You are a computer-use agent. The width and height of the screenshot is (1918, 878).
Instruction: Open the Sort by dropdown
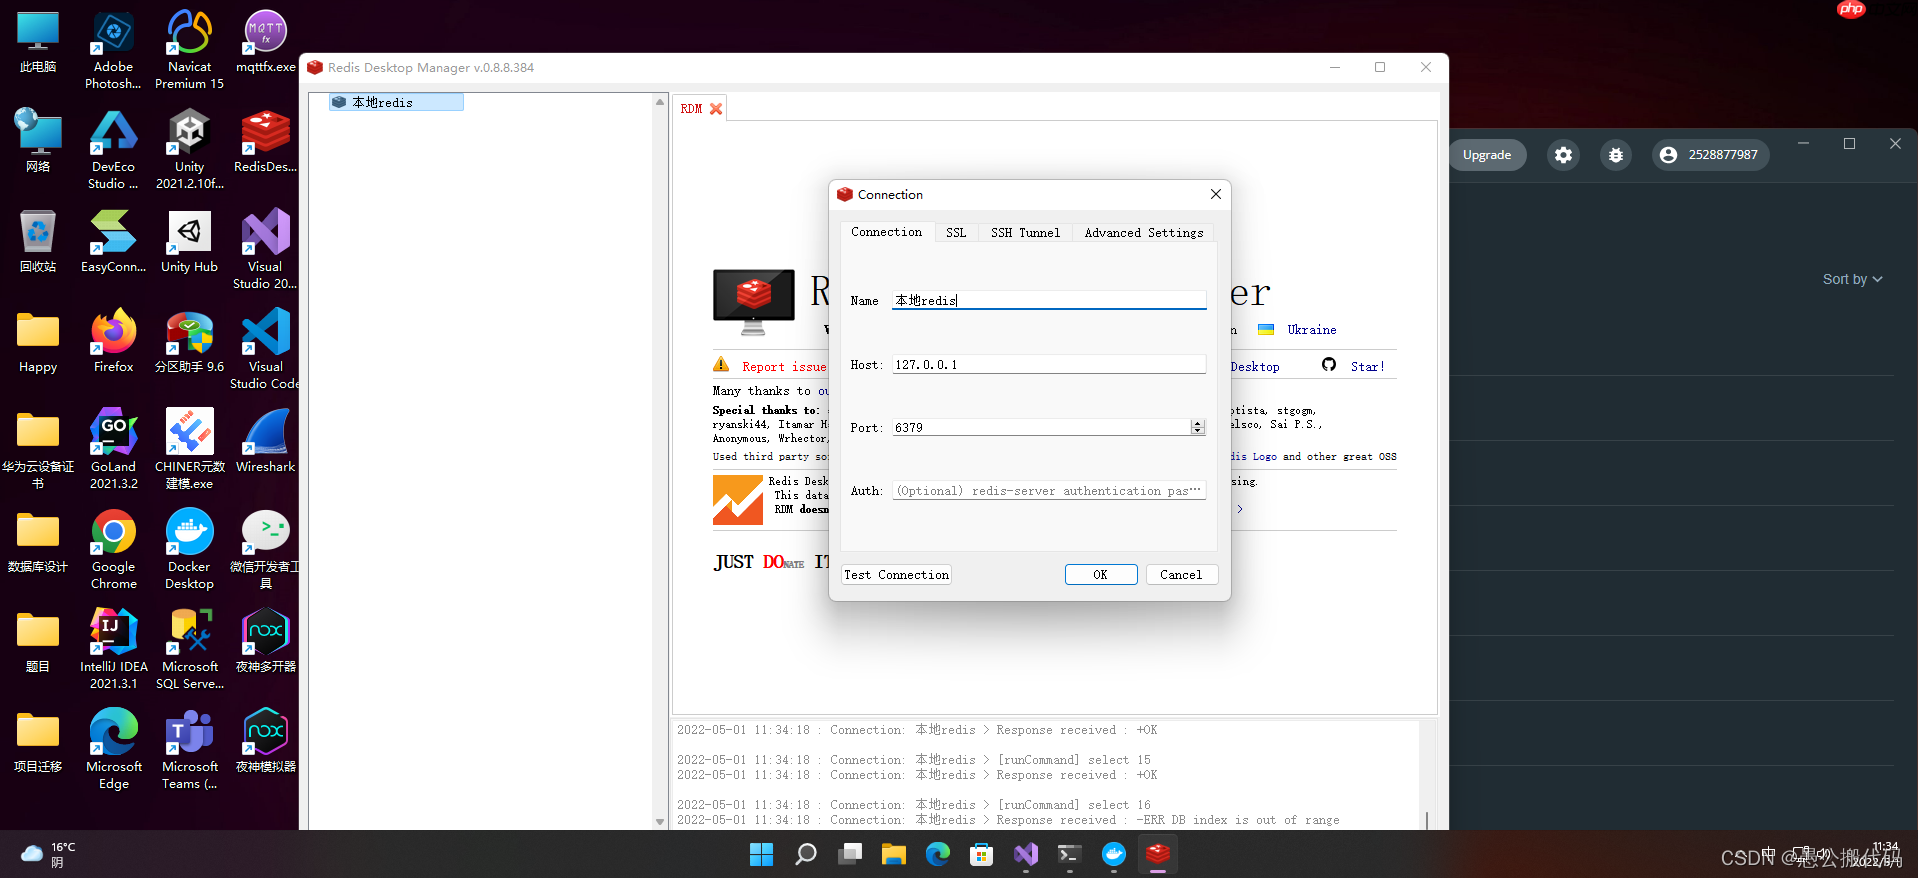pos(1852,279)
